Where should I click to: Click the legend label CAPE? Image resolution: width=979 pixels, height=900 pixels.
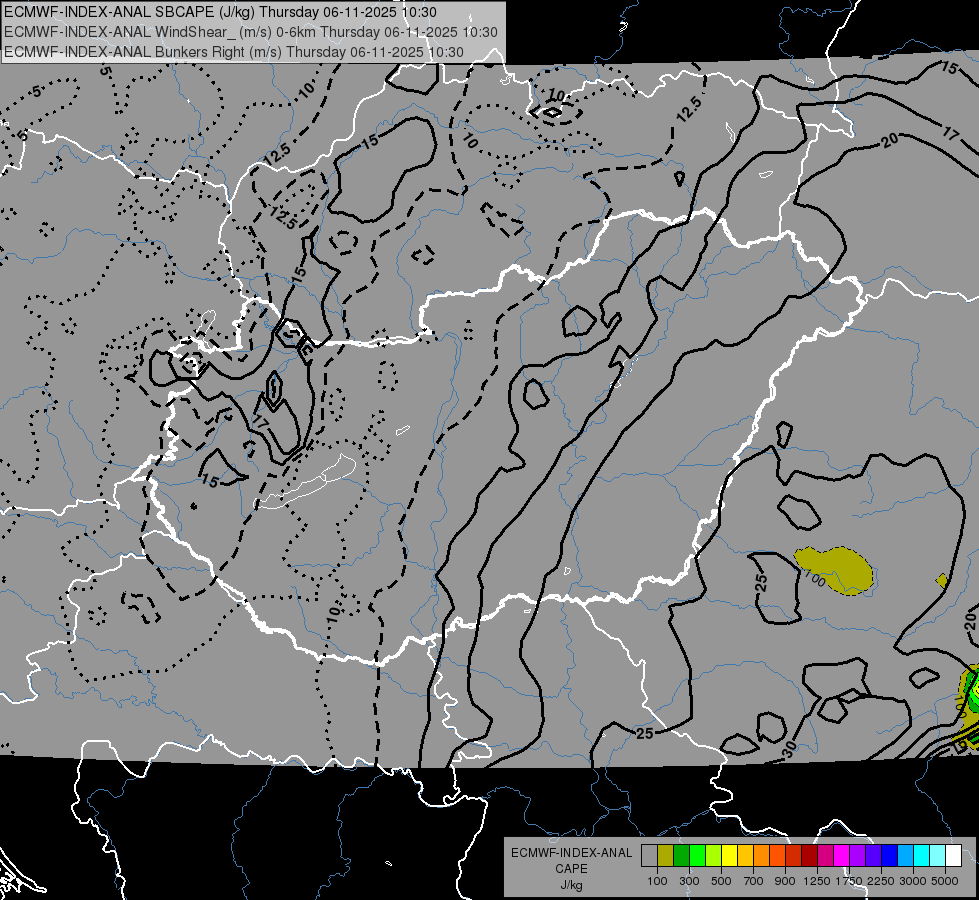[x=571, y=869]
